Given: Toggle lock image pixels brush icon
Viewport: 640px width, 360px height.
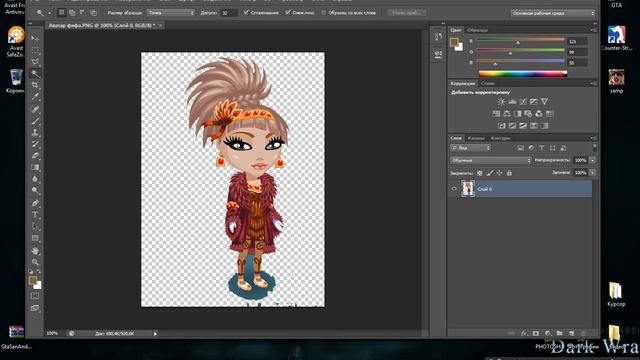Looking at the screenshot, I should pos(490,173).
